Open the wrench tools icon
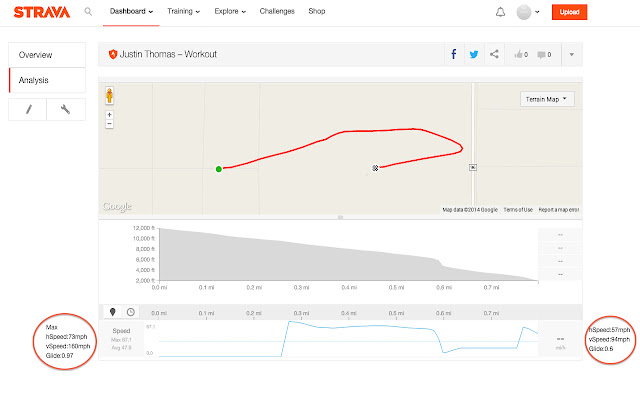 (x=65, y=109)
